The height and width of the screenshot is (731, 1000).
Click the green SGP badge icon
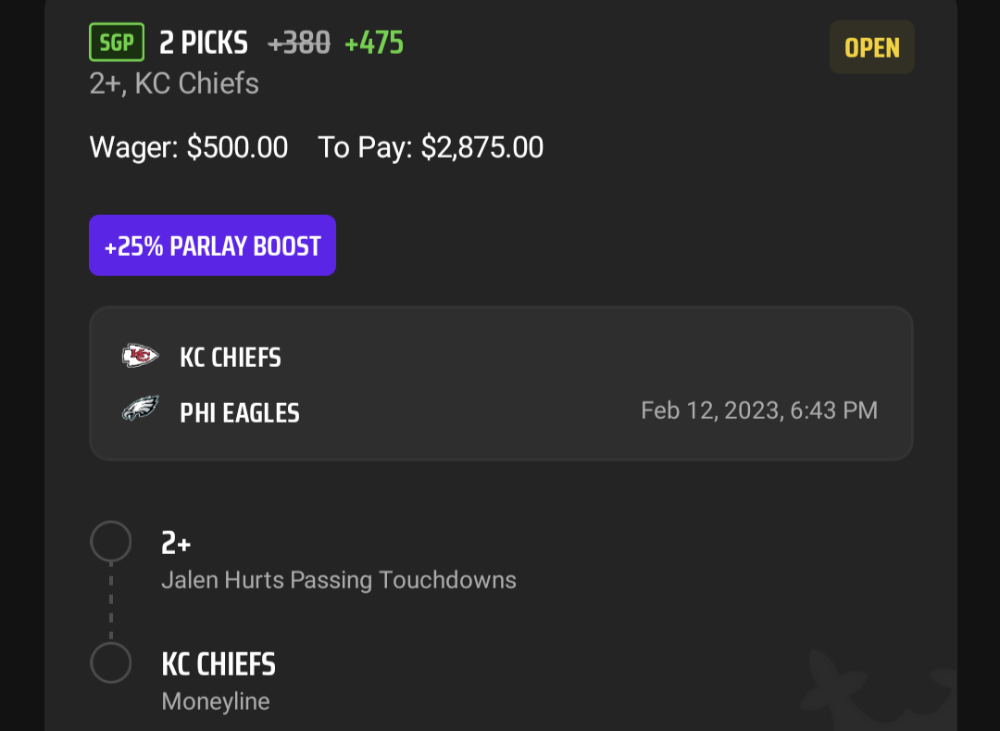[117, 42]
